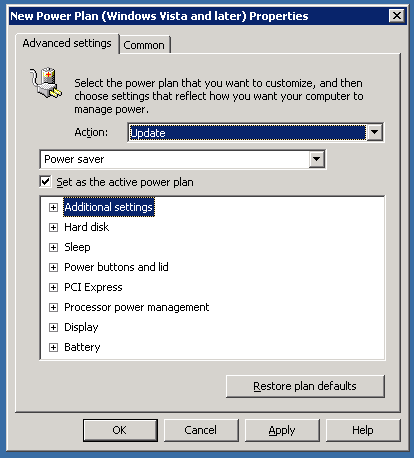The image size is (414, 458).
Task: Expand the Display settings node
Action: (53, 327)
